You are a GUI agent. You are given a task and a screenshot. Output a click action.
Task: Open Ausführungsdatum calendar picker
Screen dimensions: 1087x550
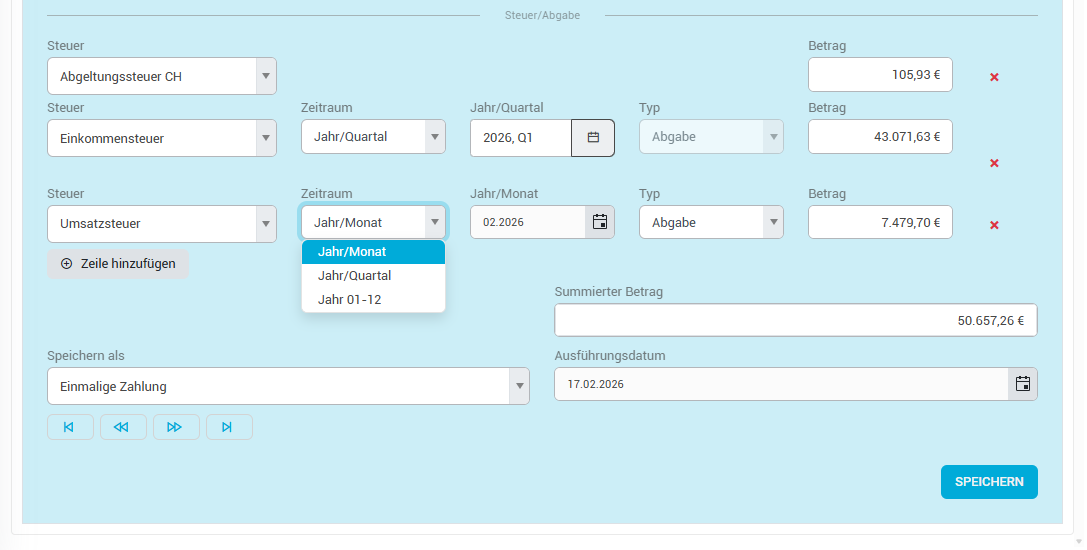1022,384
